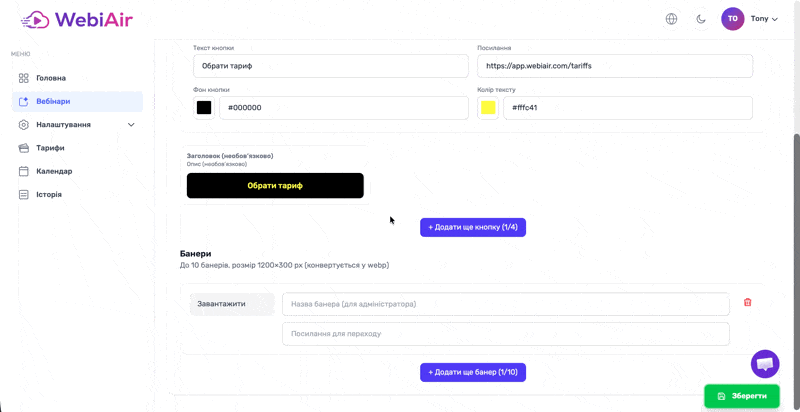Click Додати ще кнопку button
Screen dimensions: 800x412
473,227
